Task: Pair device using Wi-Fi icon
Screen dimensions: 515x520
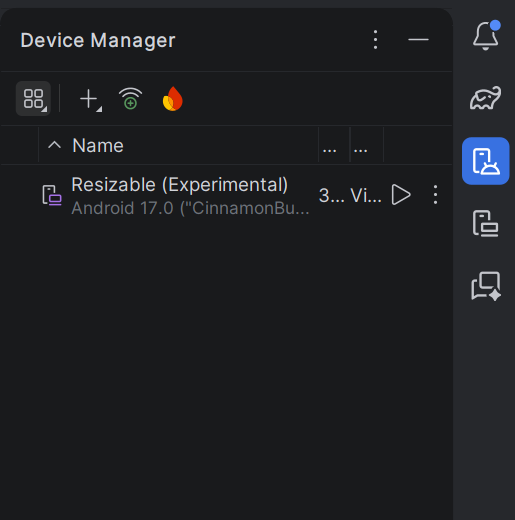Action: tap(130, 99)
